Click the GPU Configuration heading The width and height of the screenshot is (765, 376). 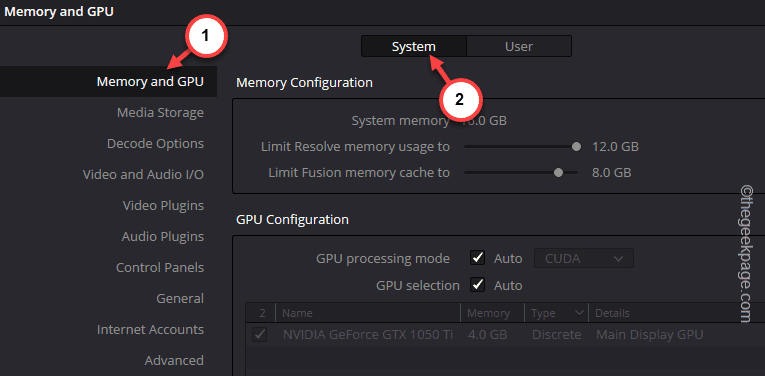click(x=292, y=219)
